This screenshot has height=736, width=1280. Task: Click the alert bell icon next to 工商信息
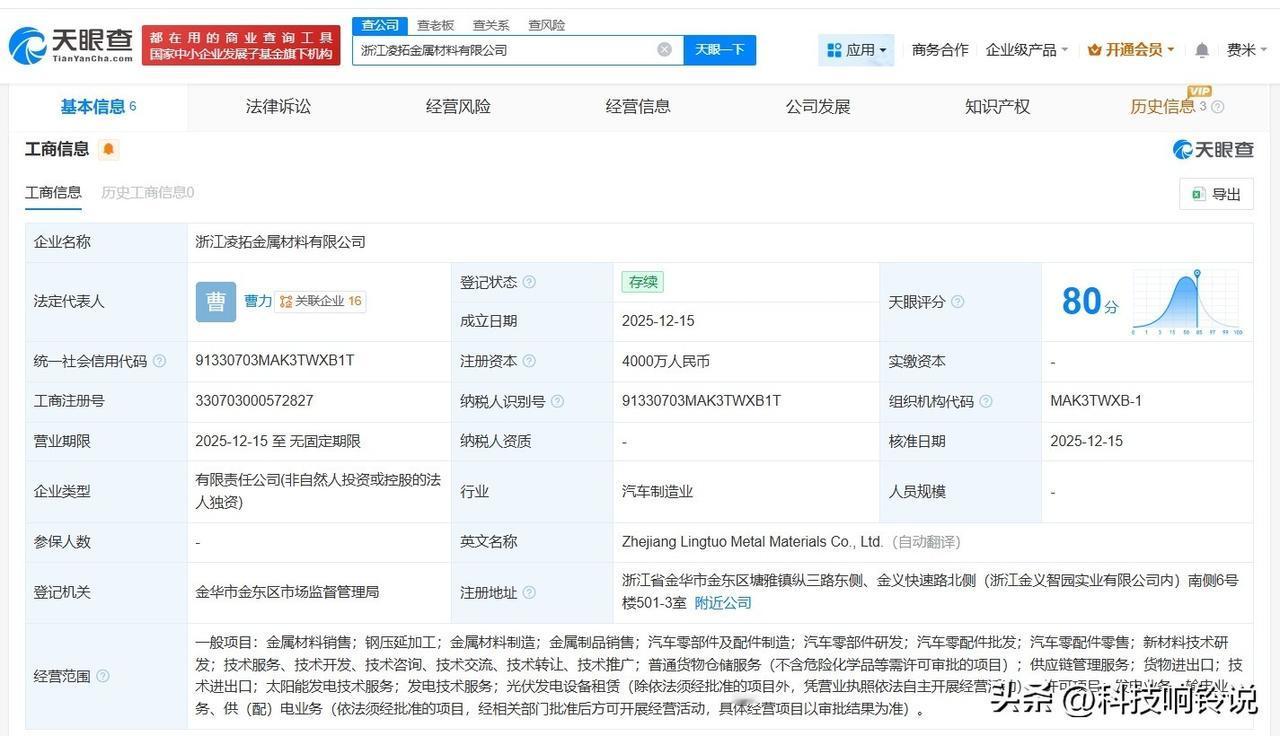click(x=107, y=148)
